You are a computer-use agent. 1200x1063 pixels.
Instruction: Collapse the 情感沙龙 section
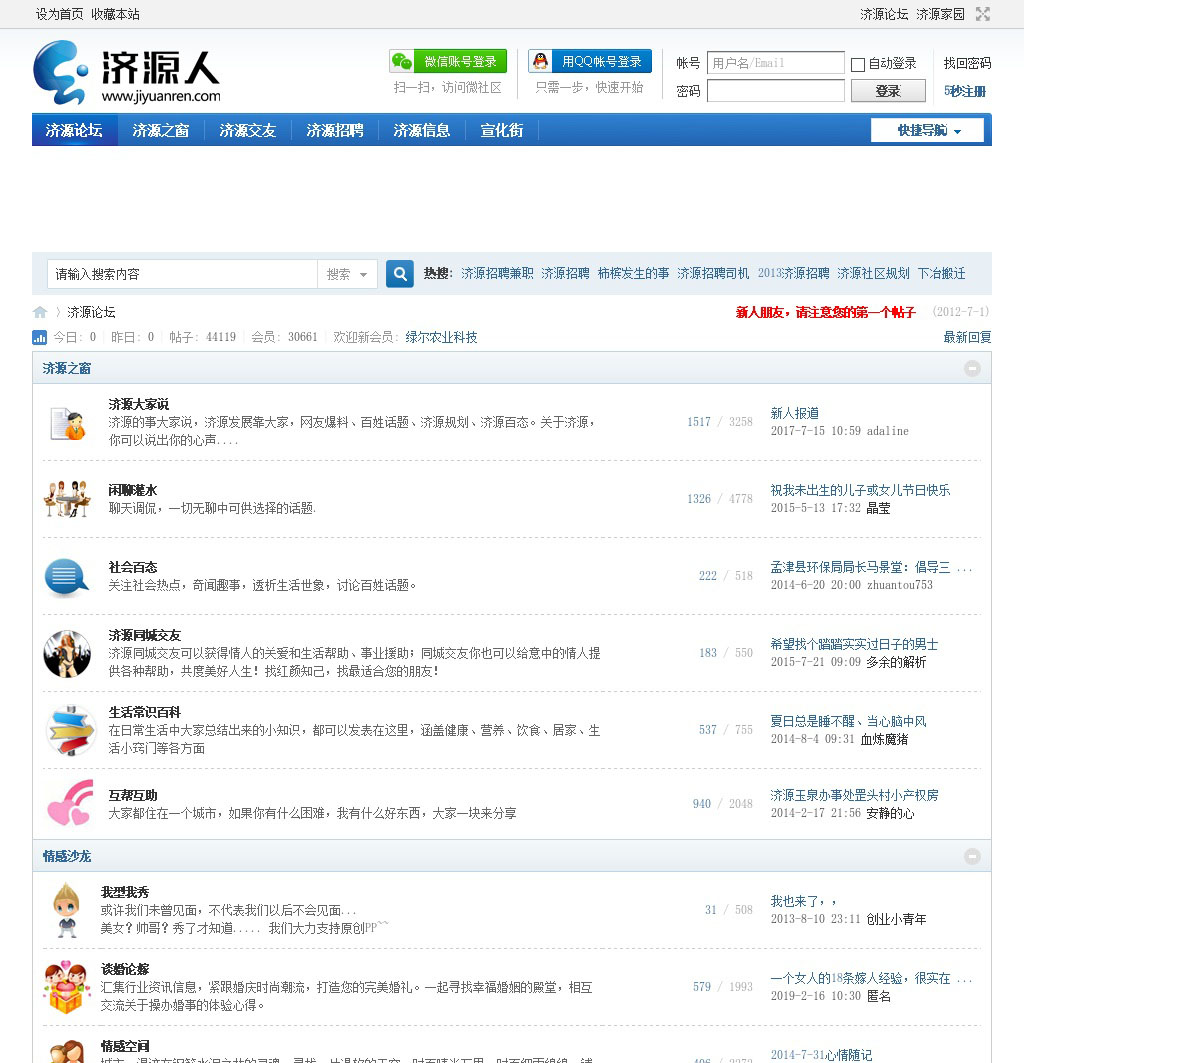click(x=972, y=857)
